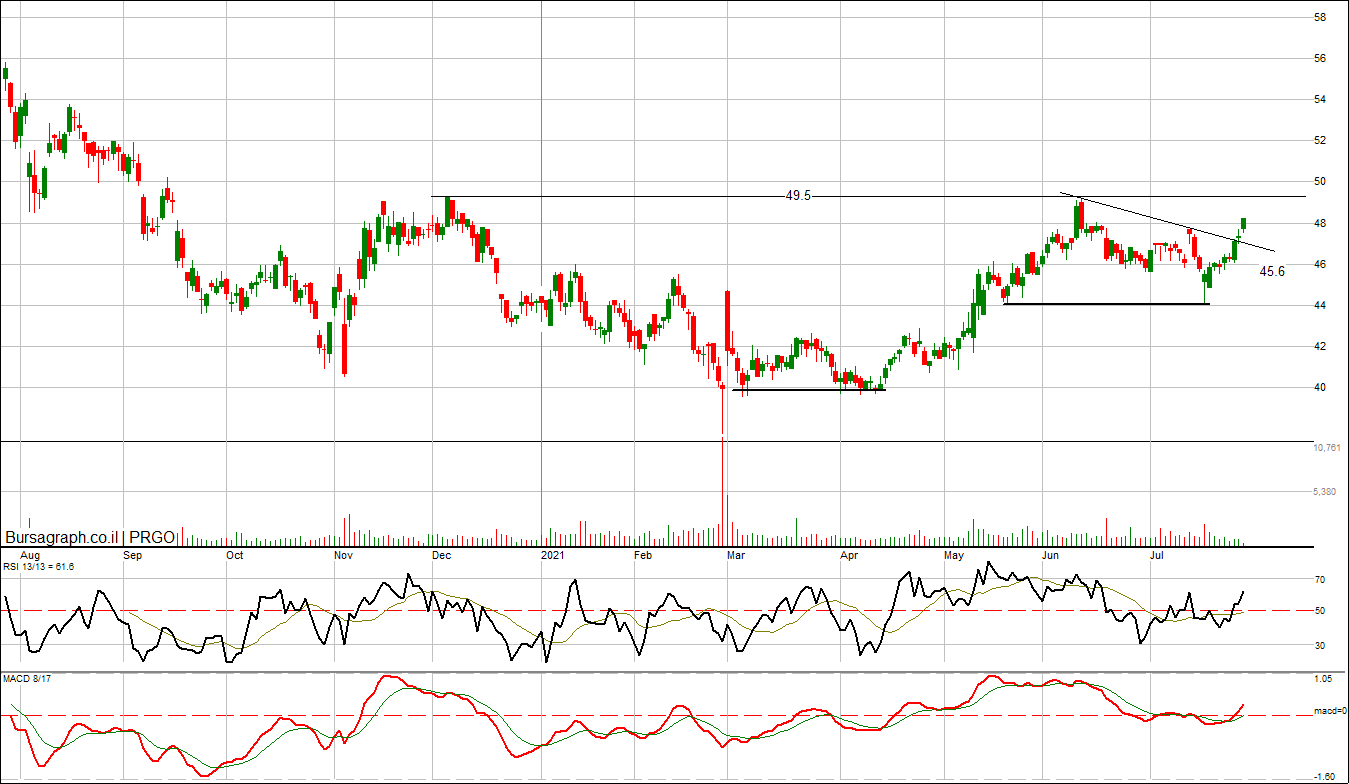Click the 58 value on price axis

click(x=1320, y=18)
